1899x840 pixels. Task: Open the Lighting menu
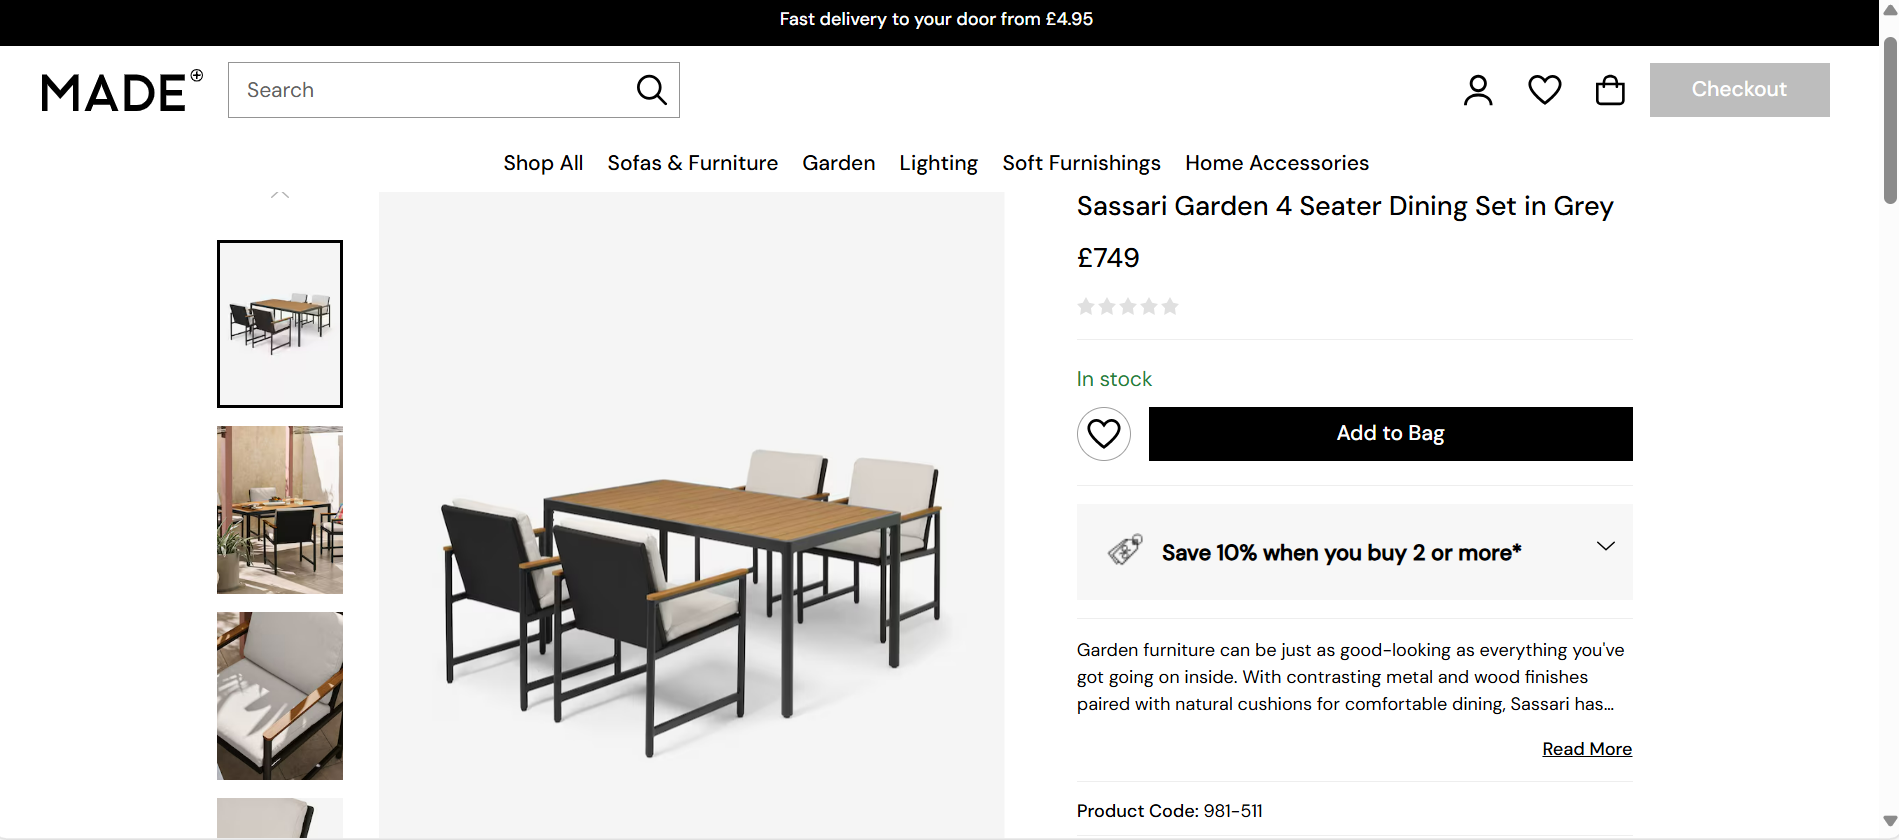(x=939, y=163)
